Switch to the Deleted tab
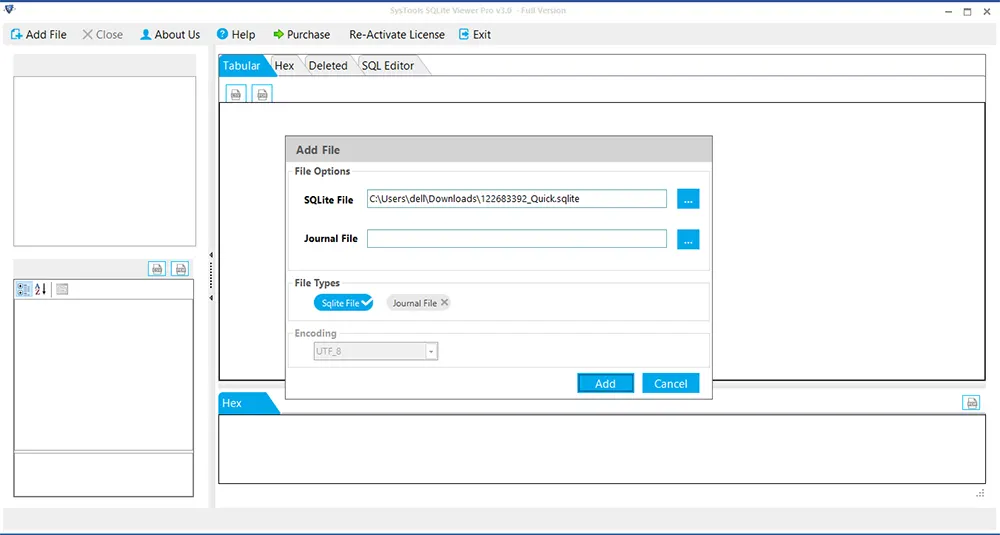Screen dimensions: 1000x535 pos(328,66)
